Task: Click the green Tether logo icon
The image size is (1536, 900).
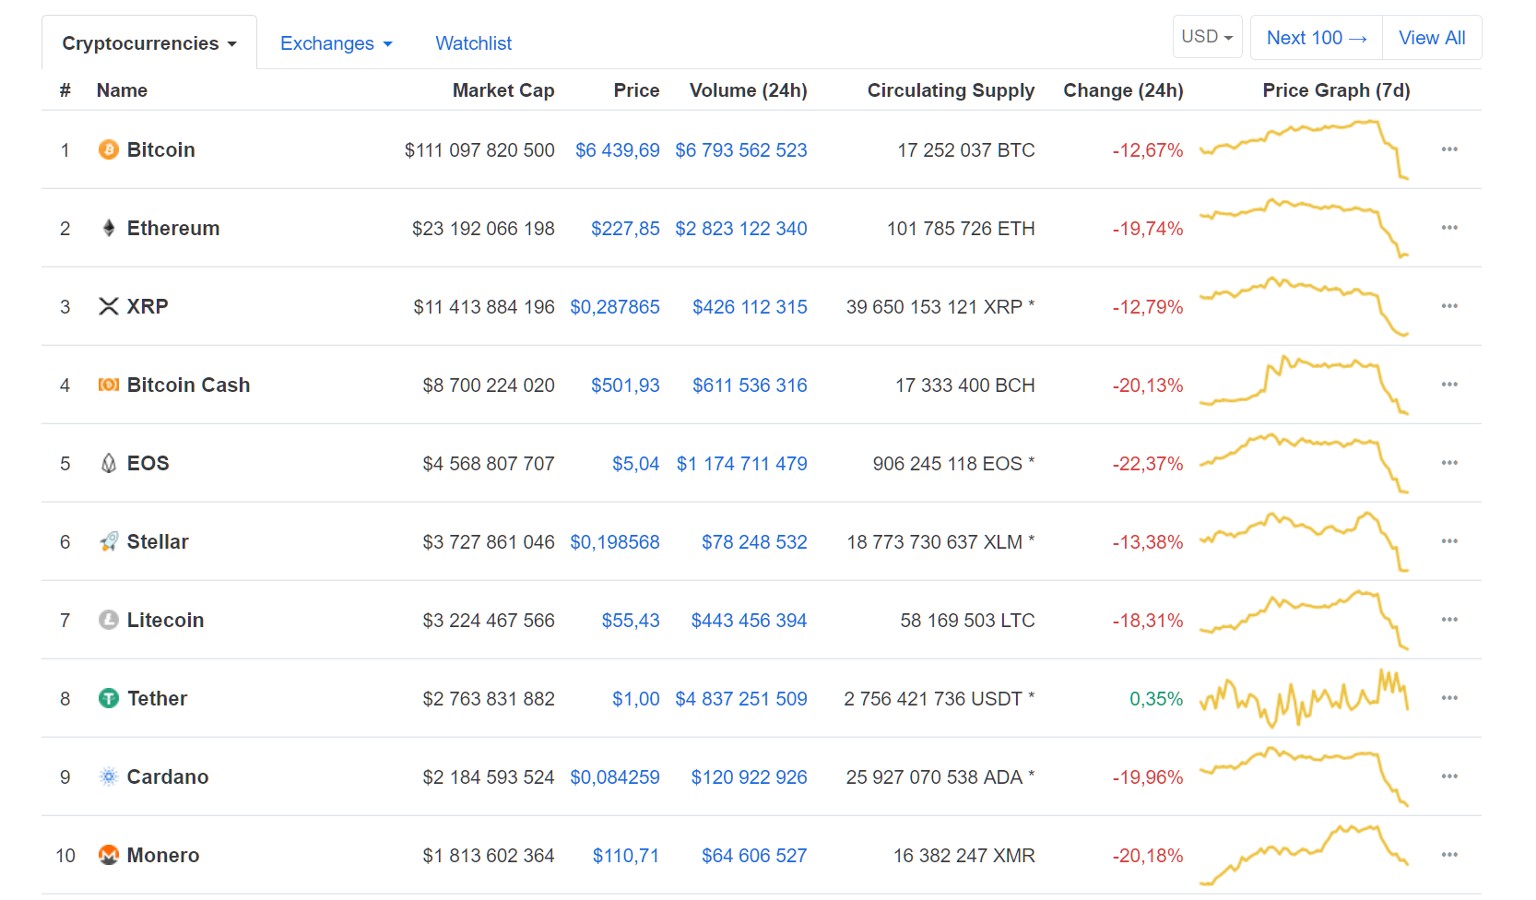Action: [108, 698]
